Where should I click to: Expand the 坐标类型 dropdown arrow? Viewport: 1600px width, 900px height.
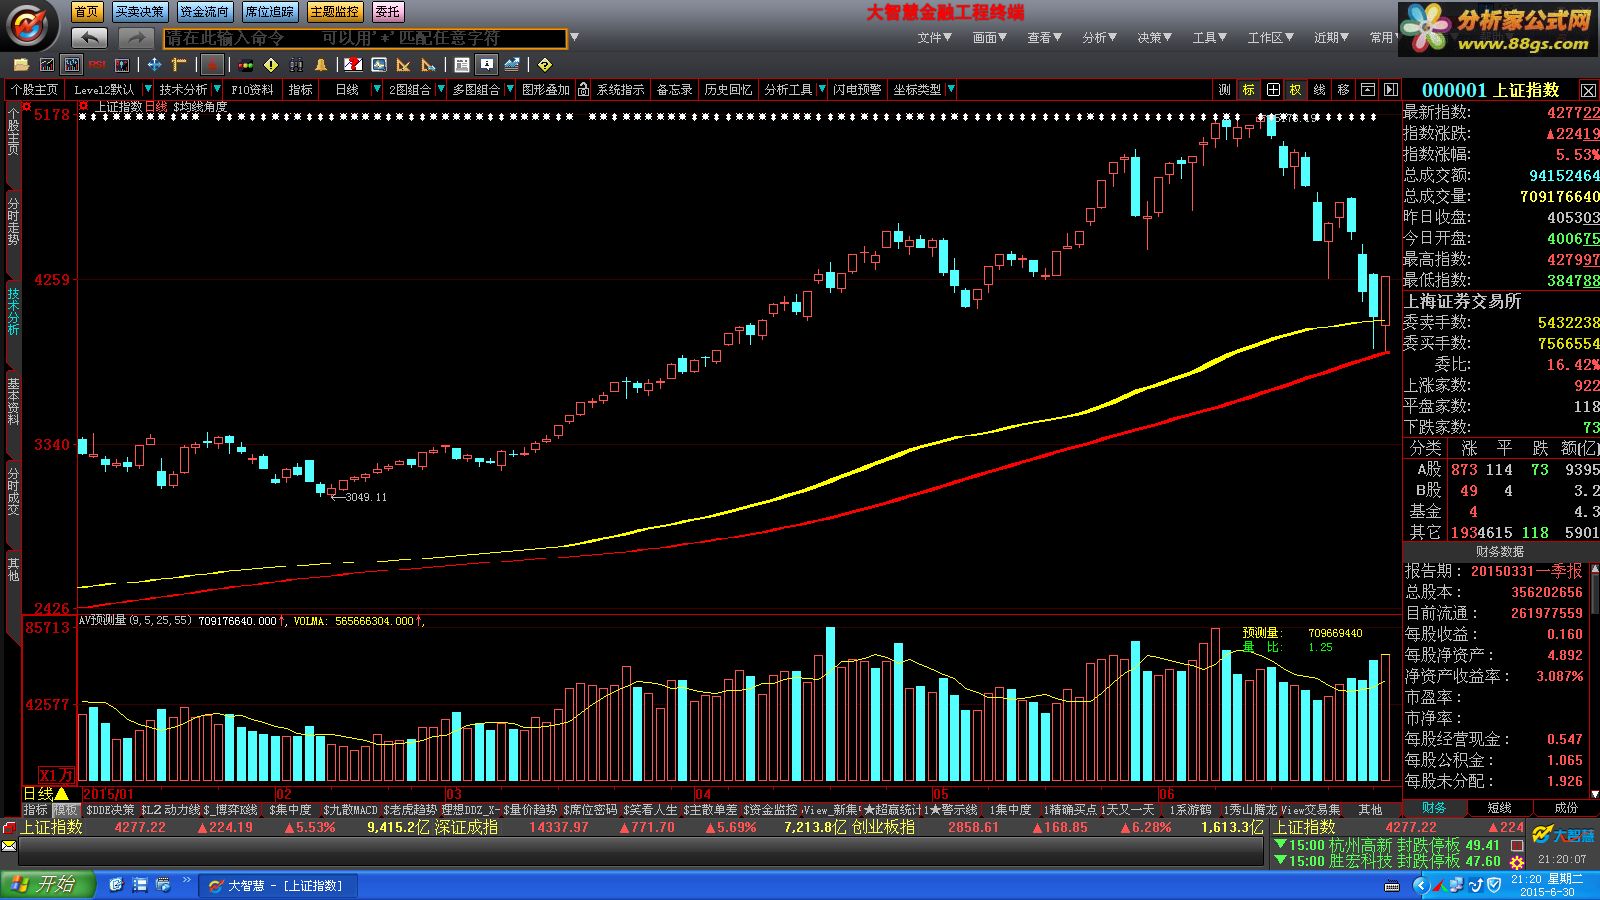tap(951, 89)
